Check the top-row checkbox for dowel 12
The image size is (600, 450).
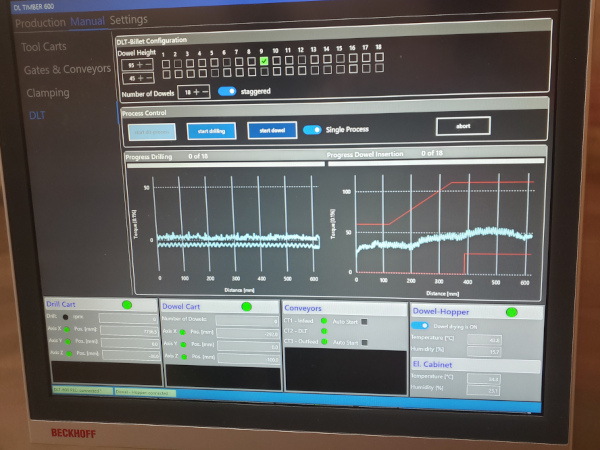coord(302,60)
